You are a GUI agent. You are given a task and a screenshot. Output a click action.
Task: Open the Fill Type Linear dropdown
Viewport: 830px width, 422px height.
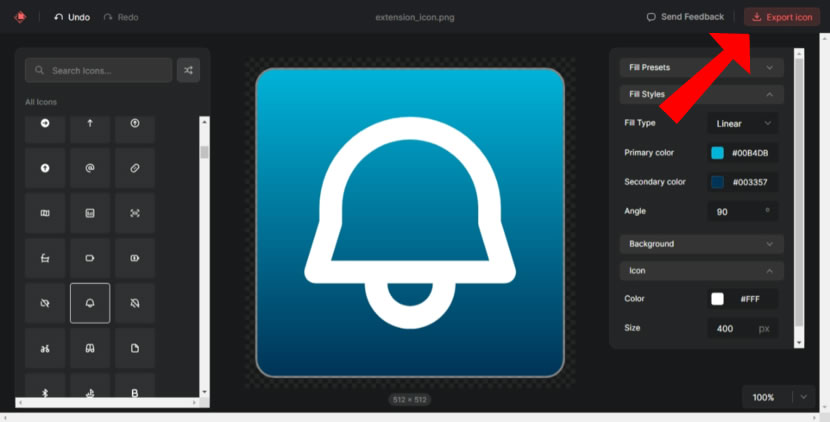click(x=743, y=123)
